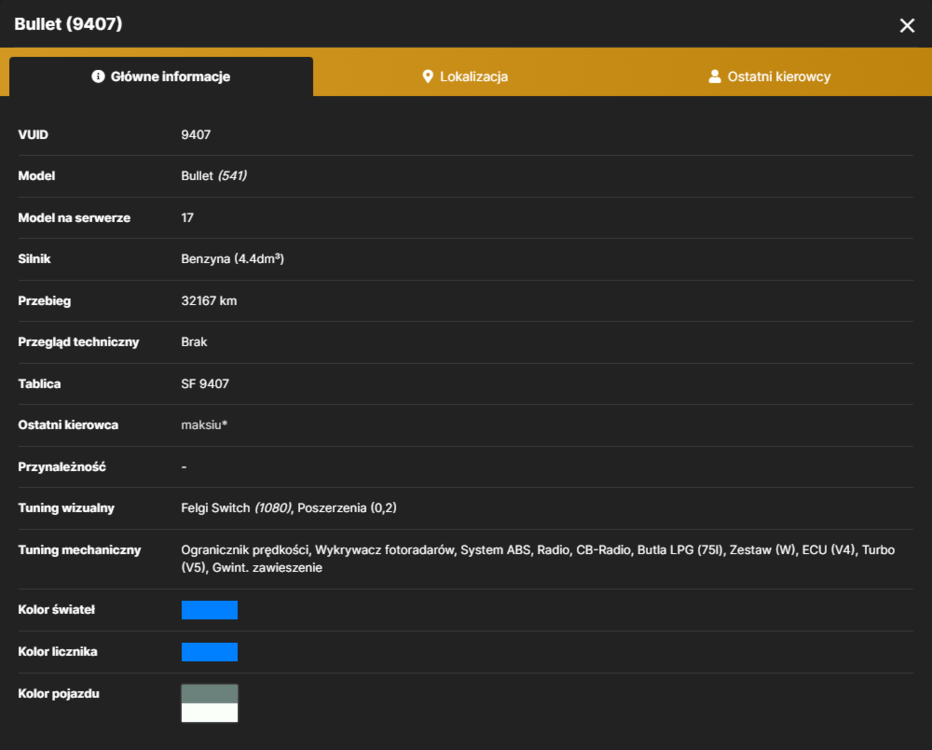Click the Przegląd techniczny label
The height and width of the screenshot is (750, 932).
(78, 342)
